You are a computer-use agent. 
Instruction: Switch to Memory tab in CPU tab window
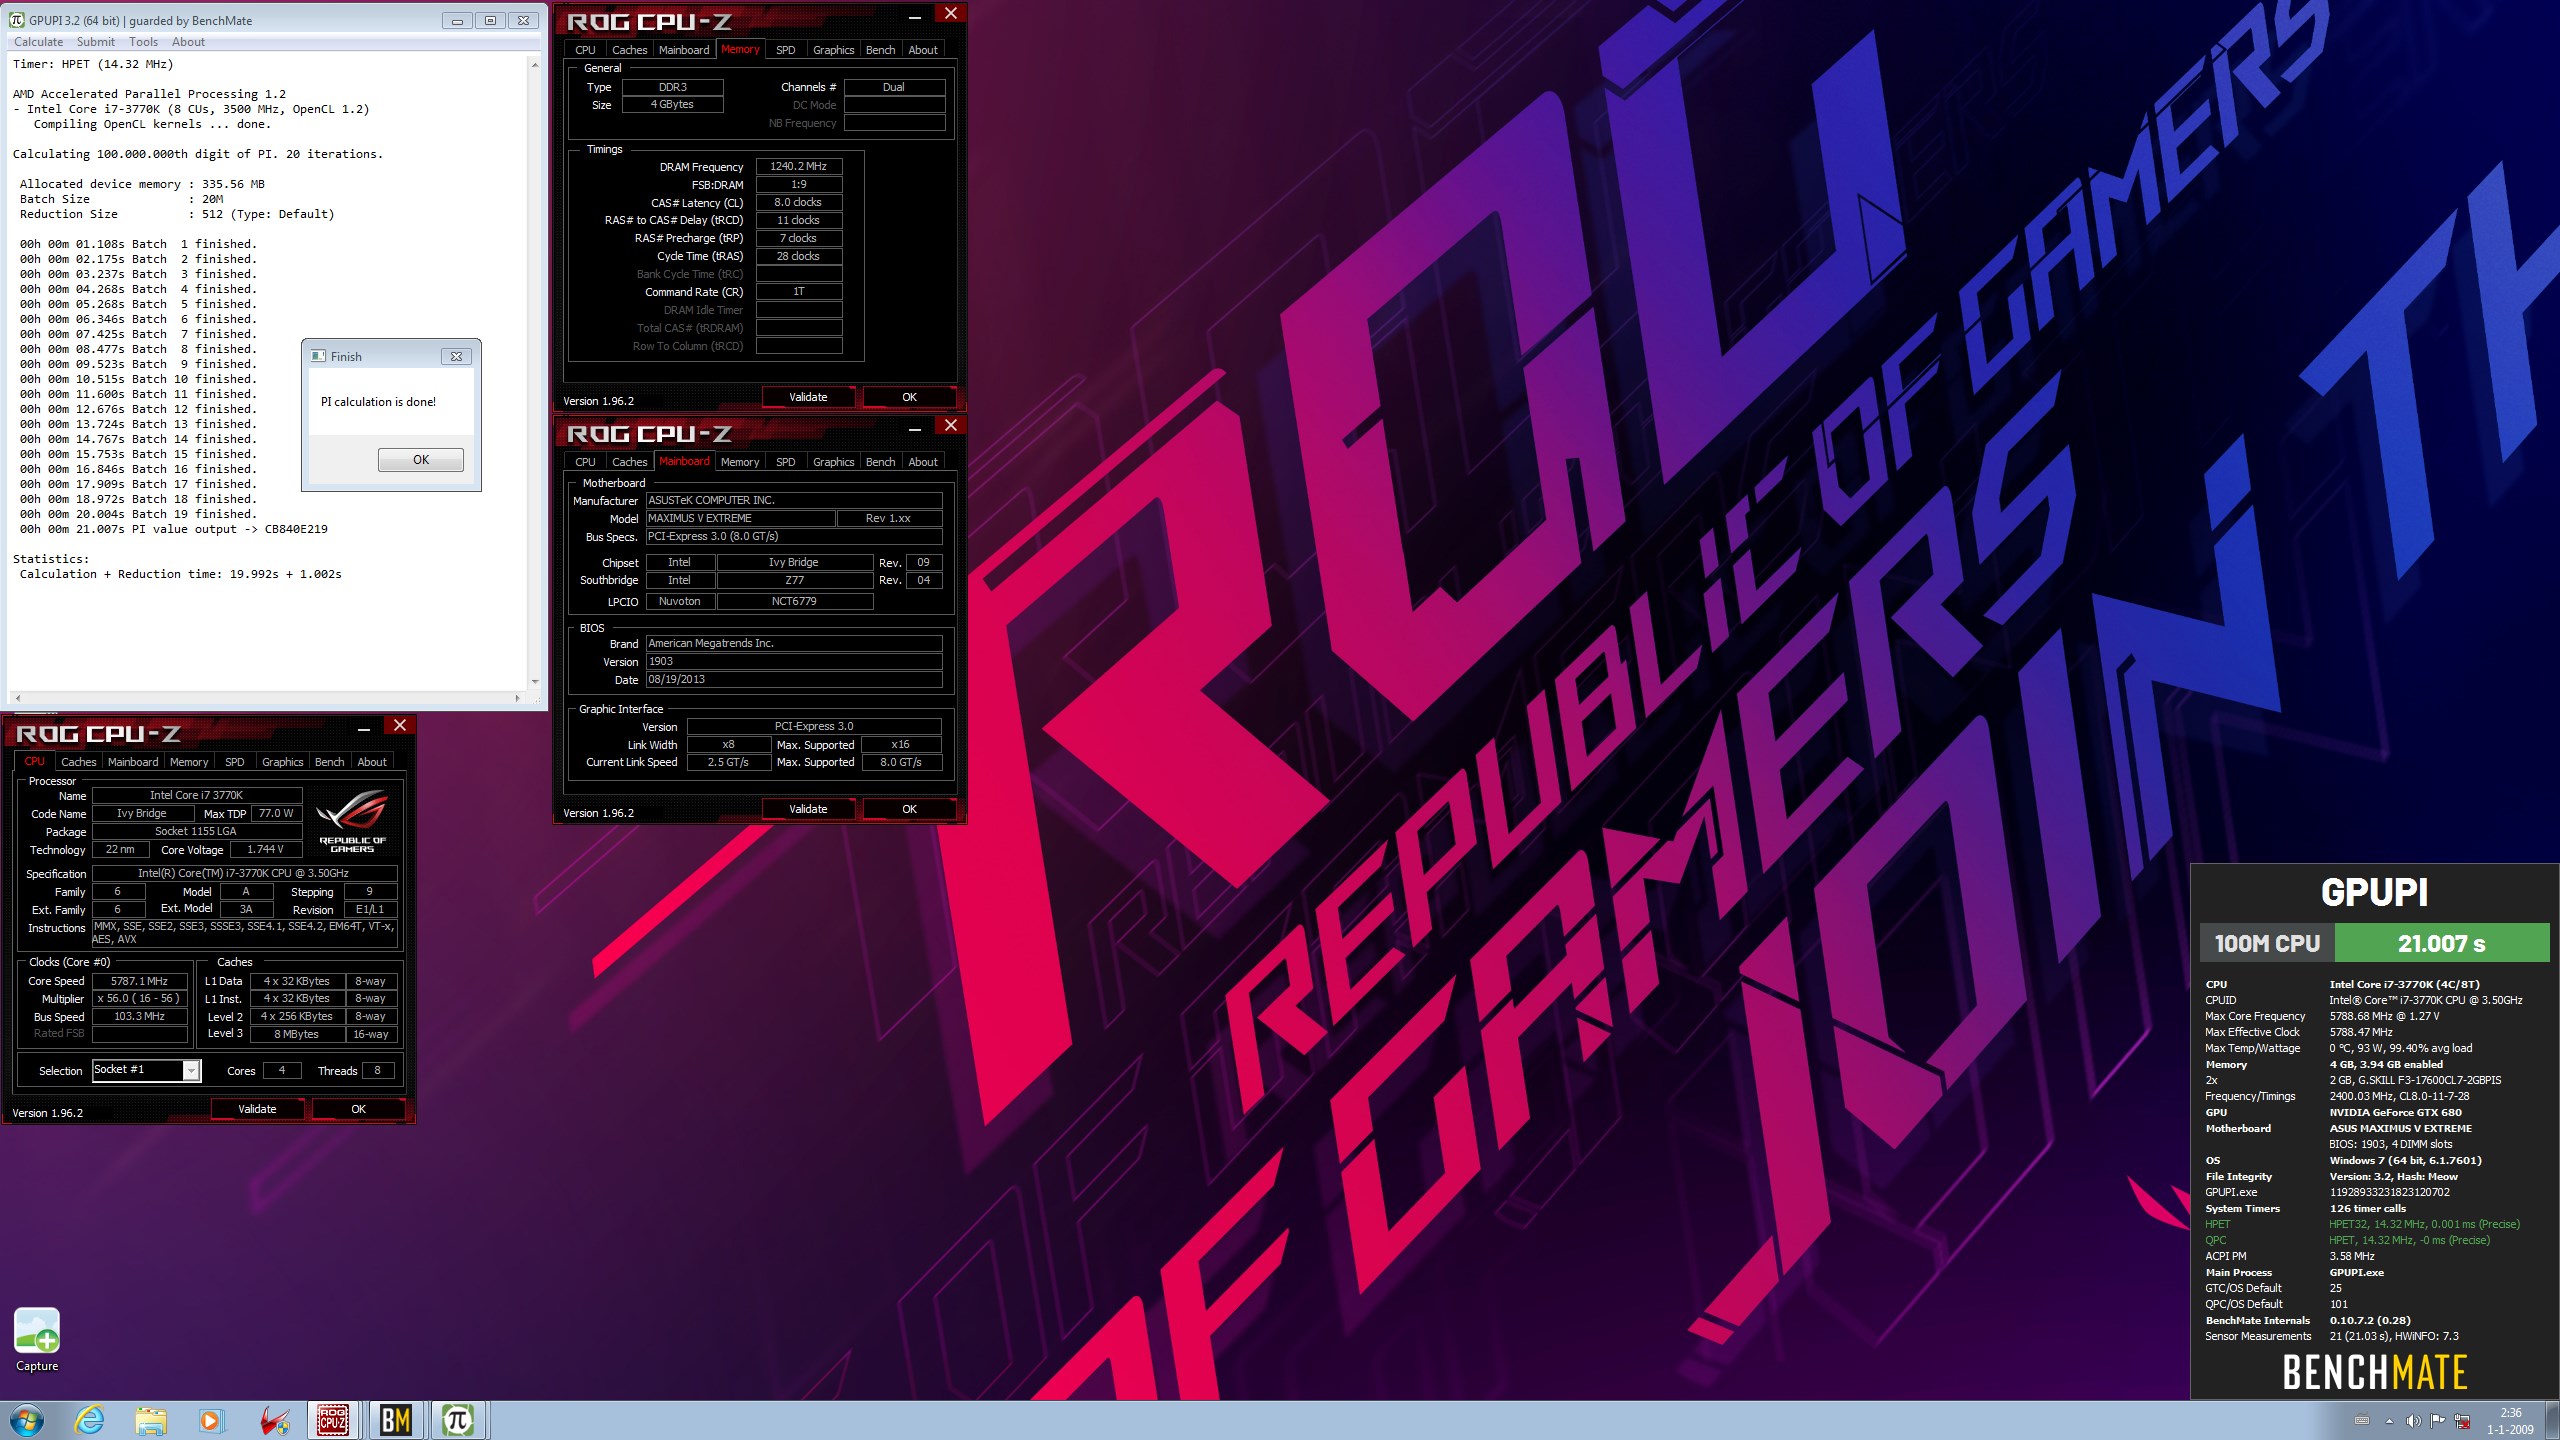click(189, 762)
